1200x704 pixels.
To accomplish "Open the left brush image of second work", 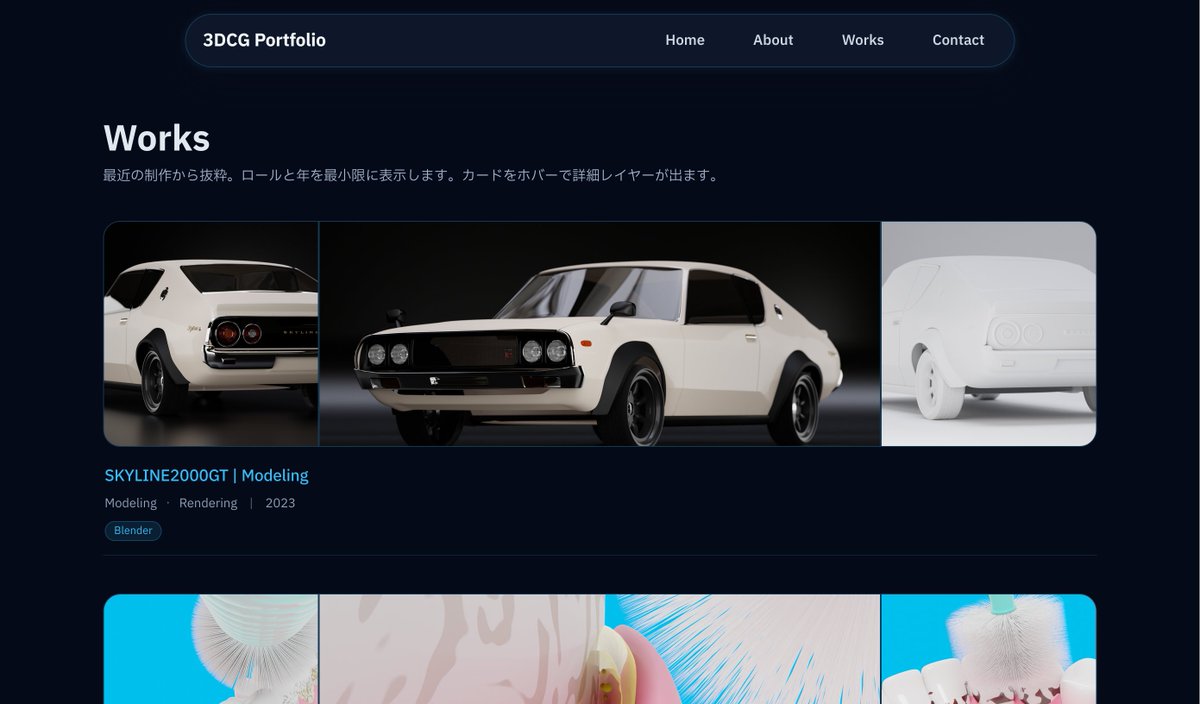I will pyautogui.click(x=211, y=649).
